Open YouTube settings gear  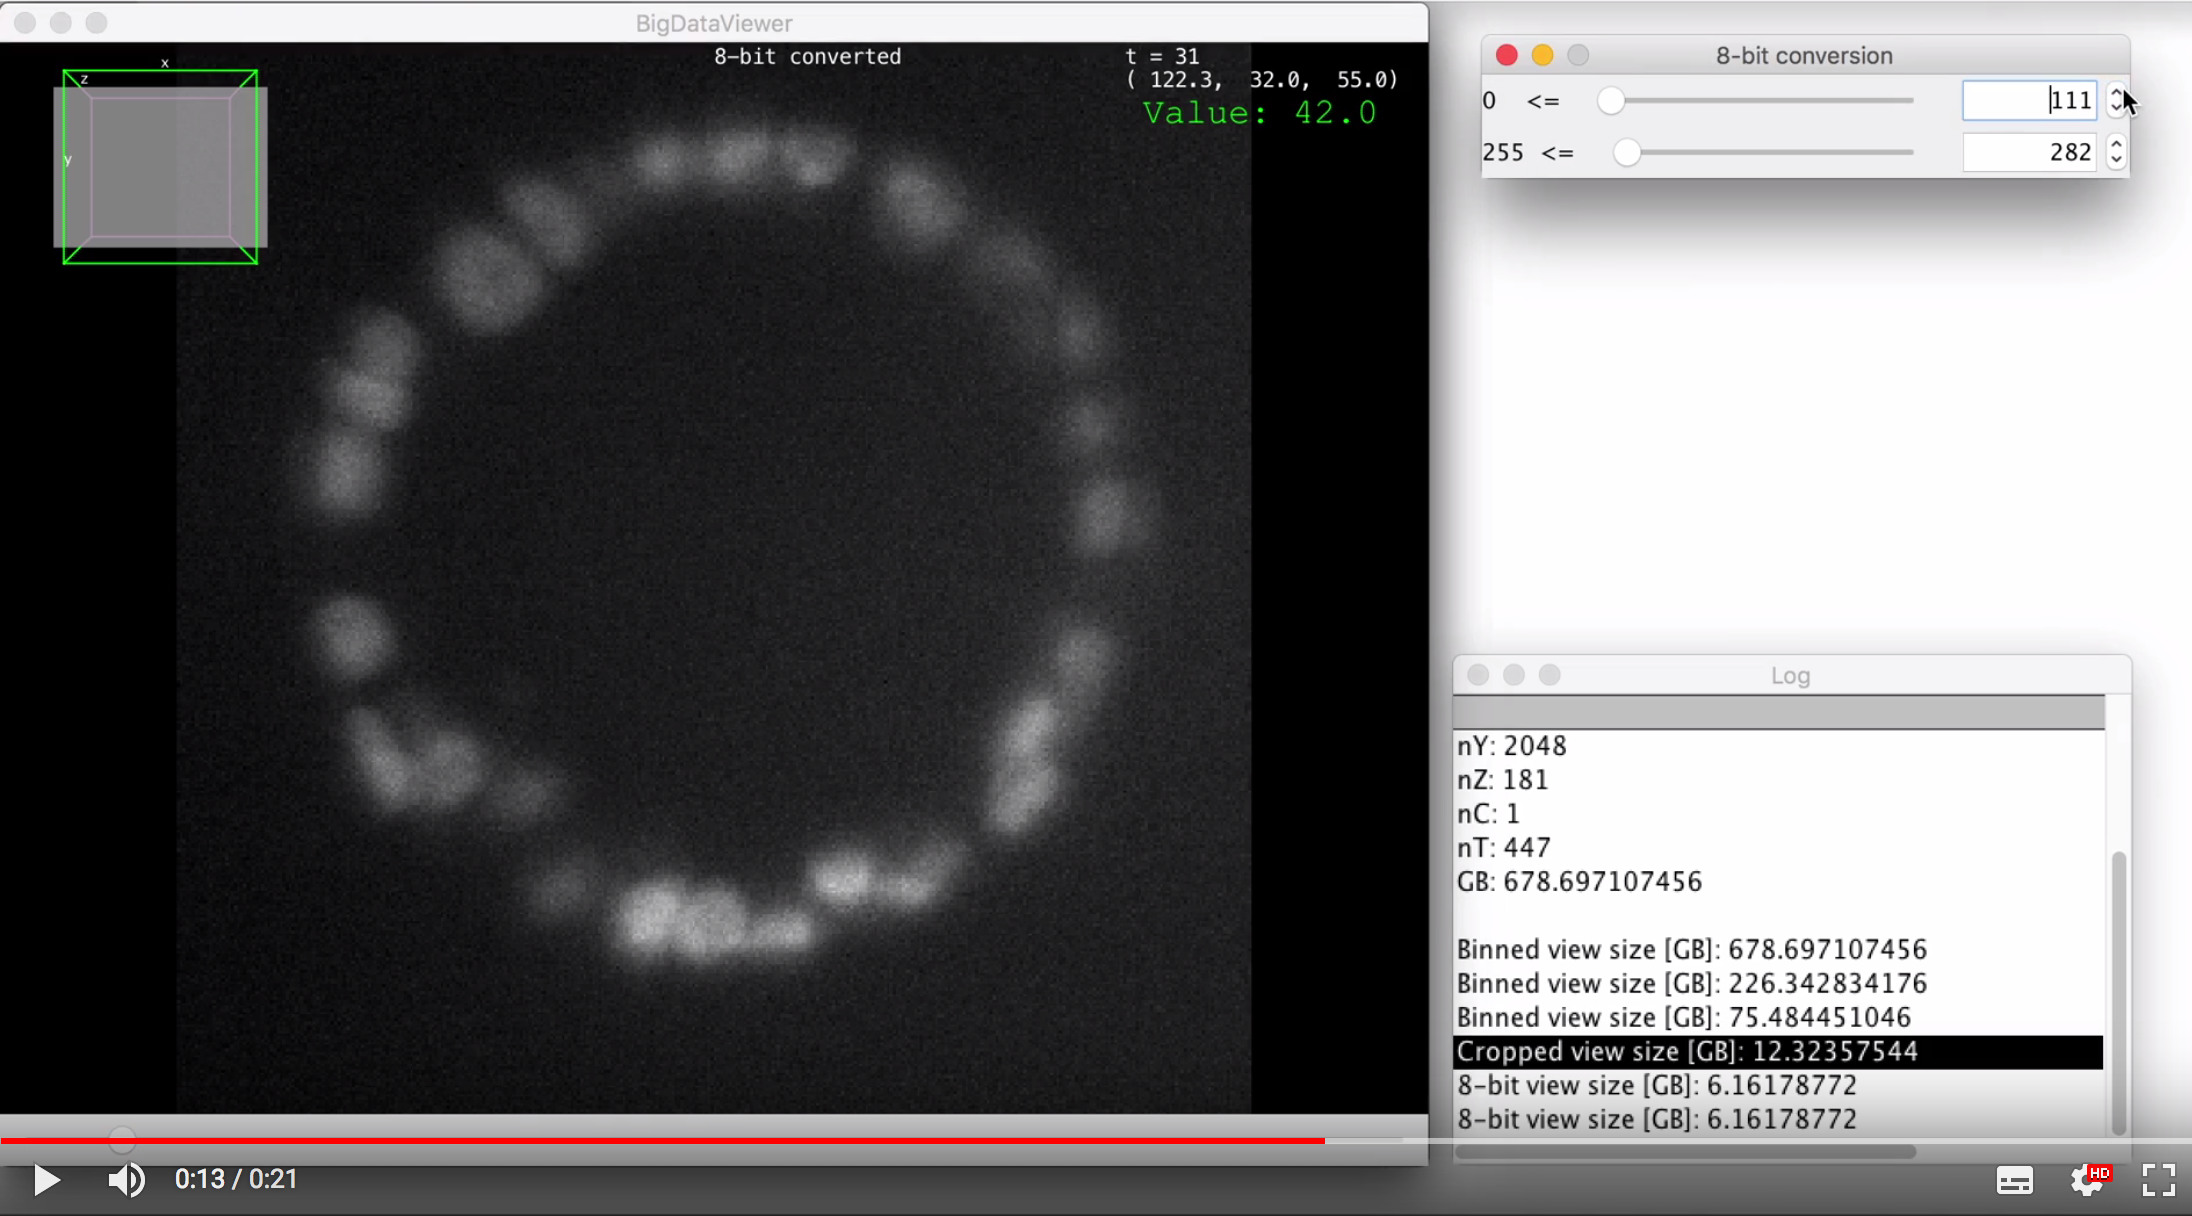[2087, 1180]
